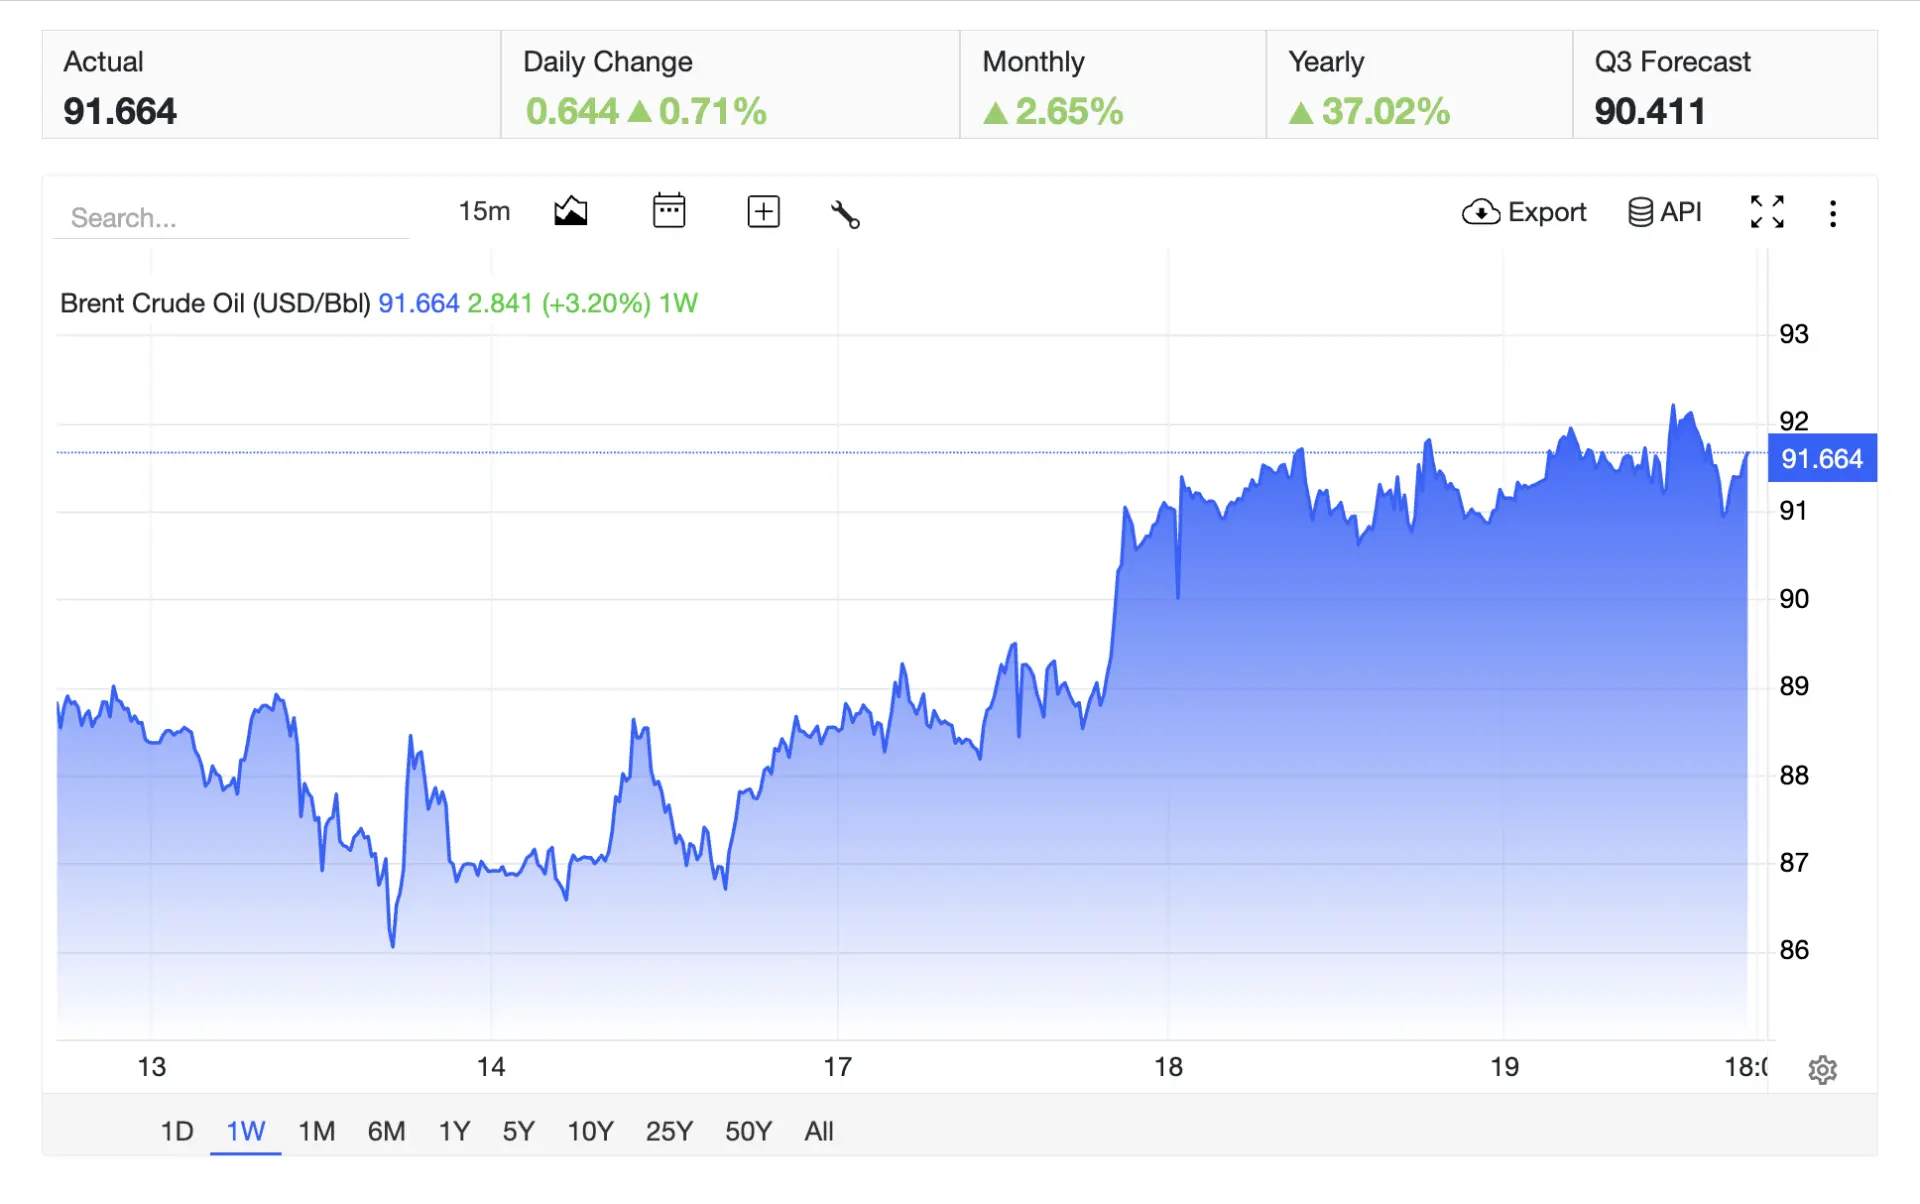Open the wrench chart tools icon
The height and width of the screenshot is (1204, 1920).
tap(845, 213)
